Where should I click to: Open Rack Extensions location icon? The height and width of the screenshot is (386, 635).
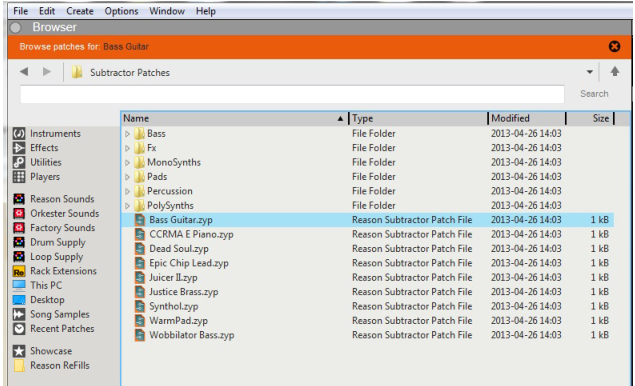19,271
